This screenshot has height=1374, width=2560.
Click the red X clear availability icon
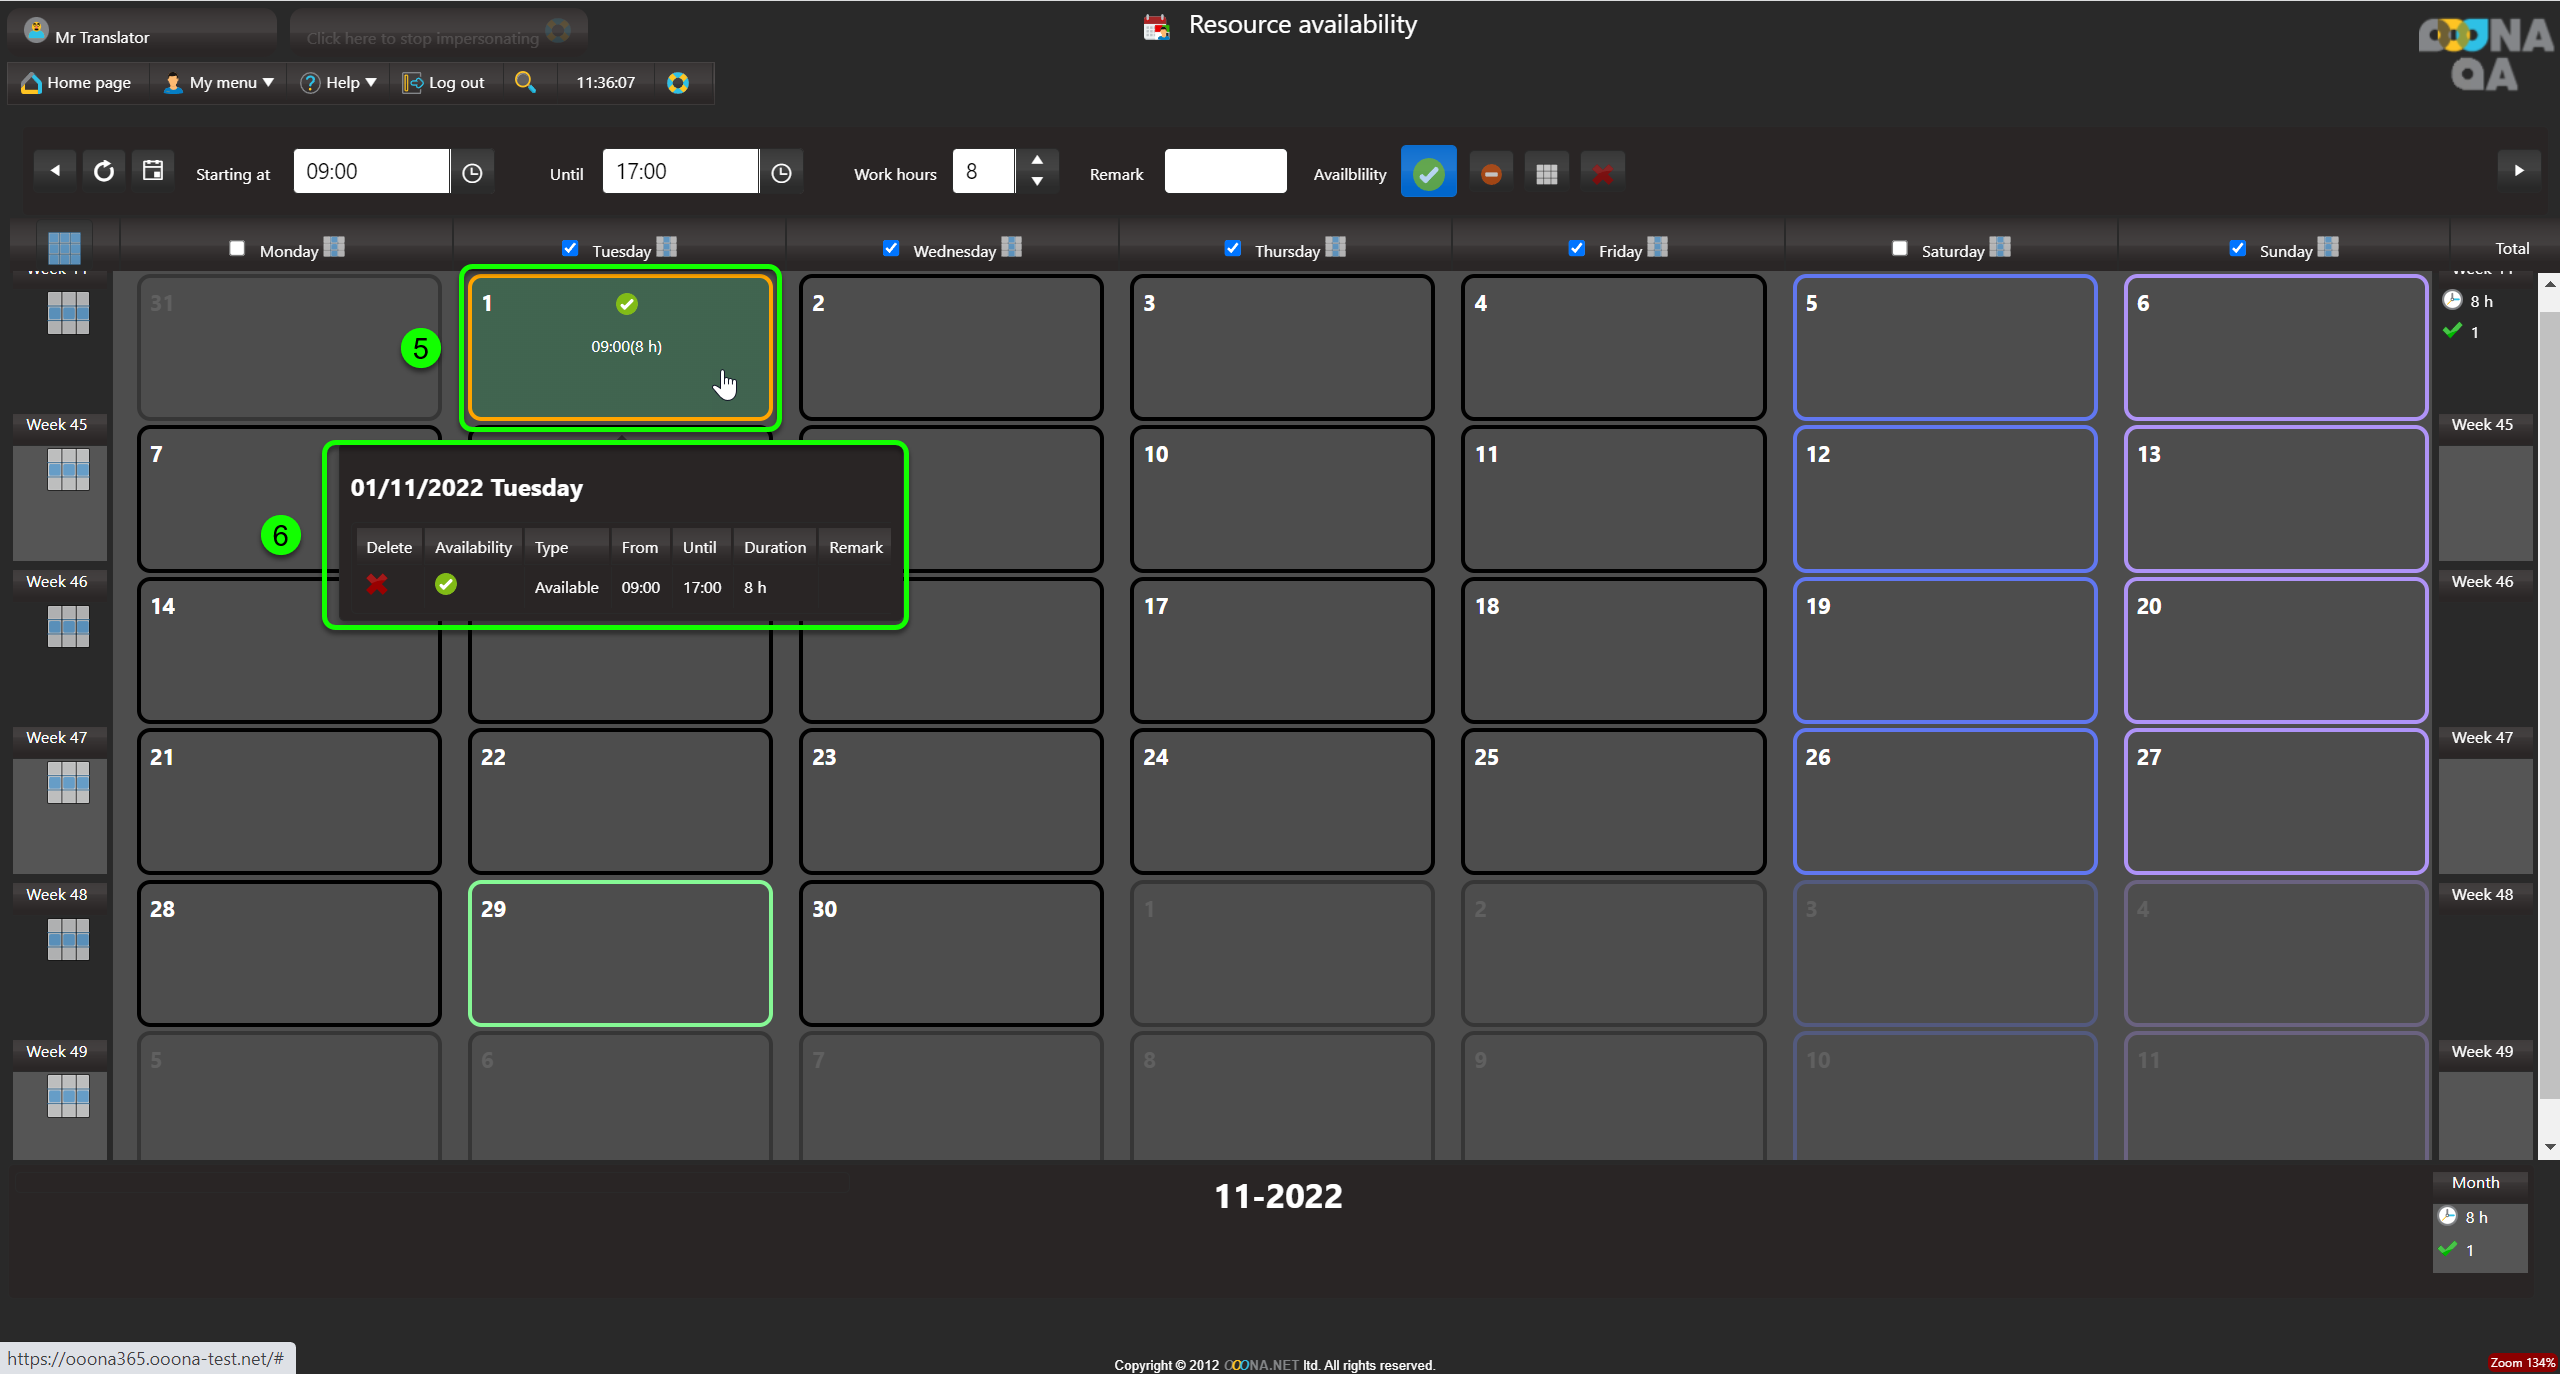click(1602, 174)
